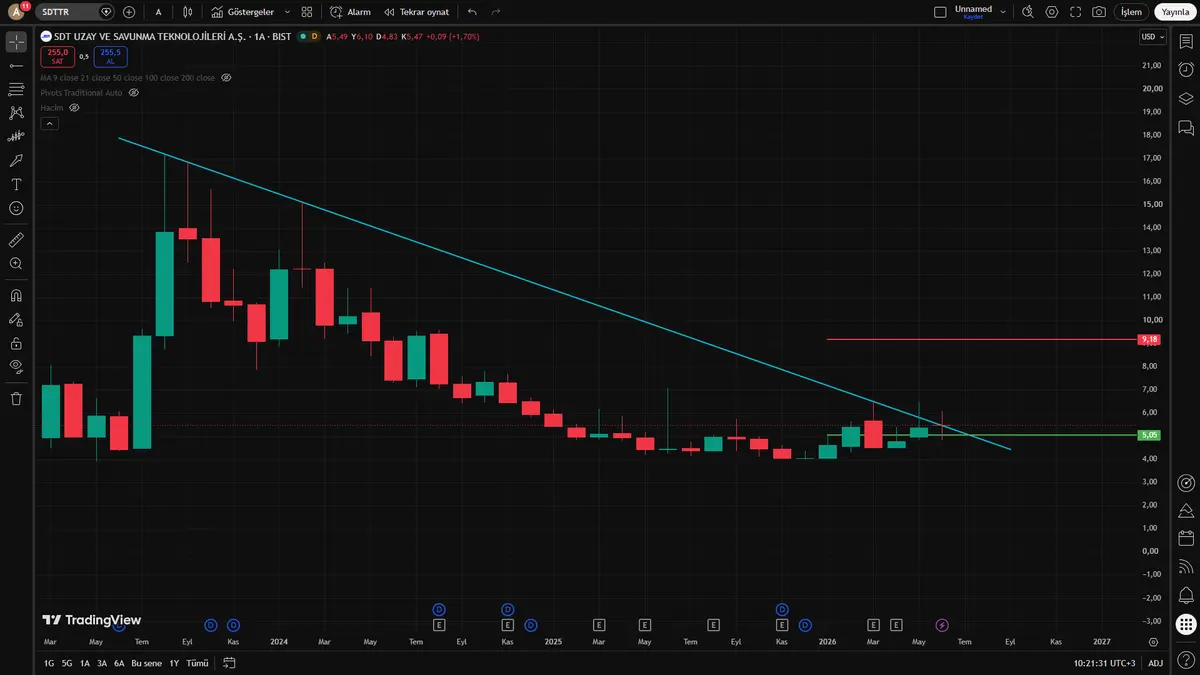The width and height of the screenshot is (1200, 675).
Task: Select the Bu sene date range
Action: [x=146, y=663]
